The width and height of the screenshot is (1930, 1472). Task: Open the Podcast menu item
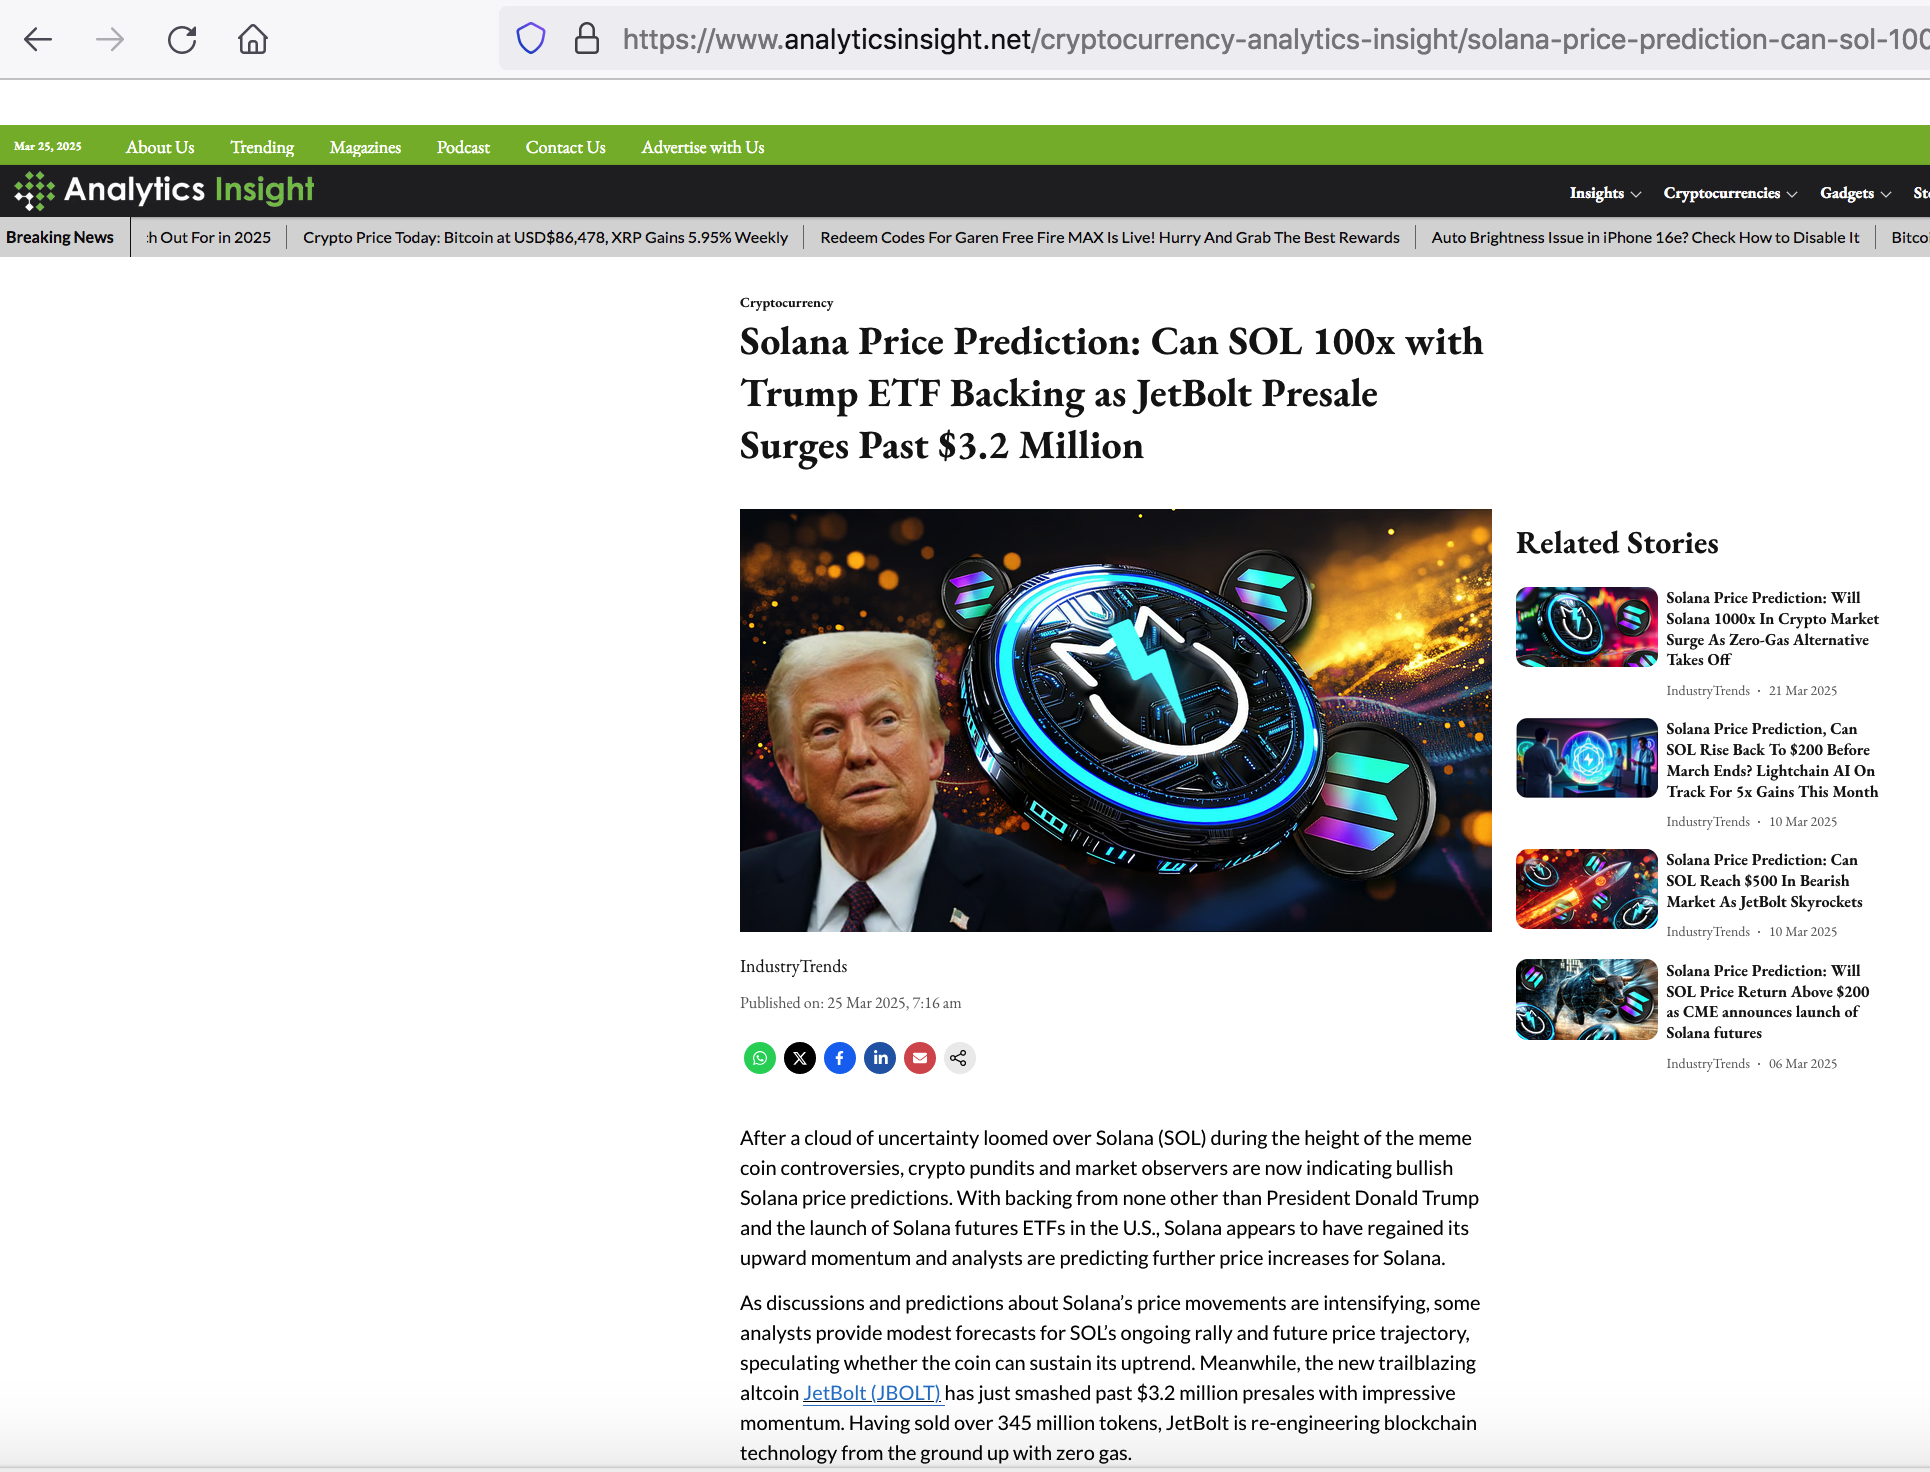coord(463,147)
